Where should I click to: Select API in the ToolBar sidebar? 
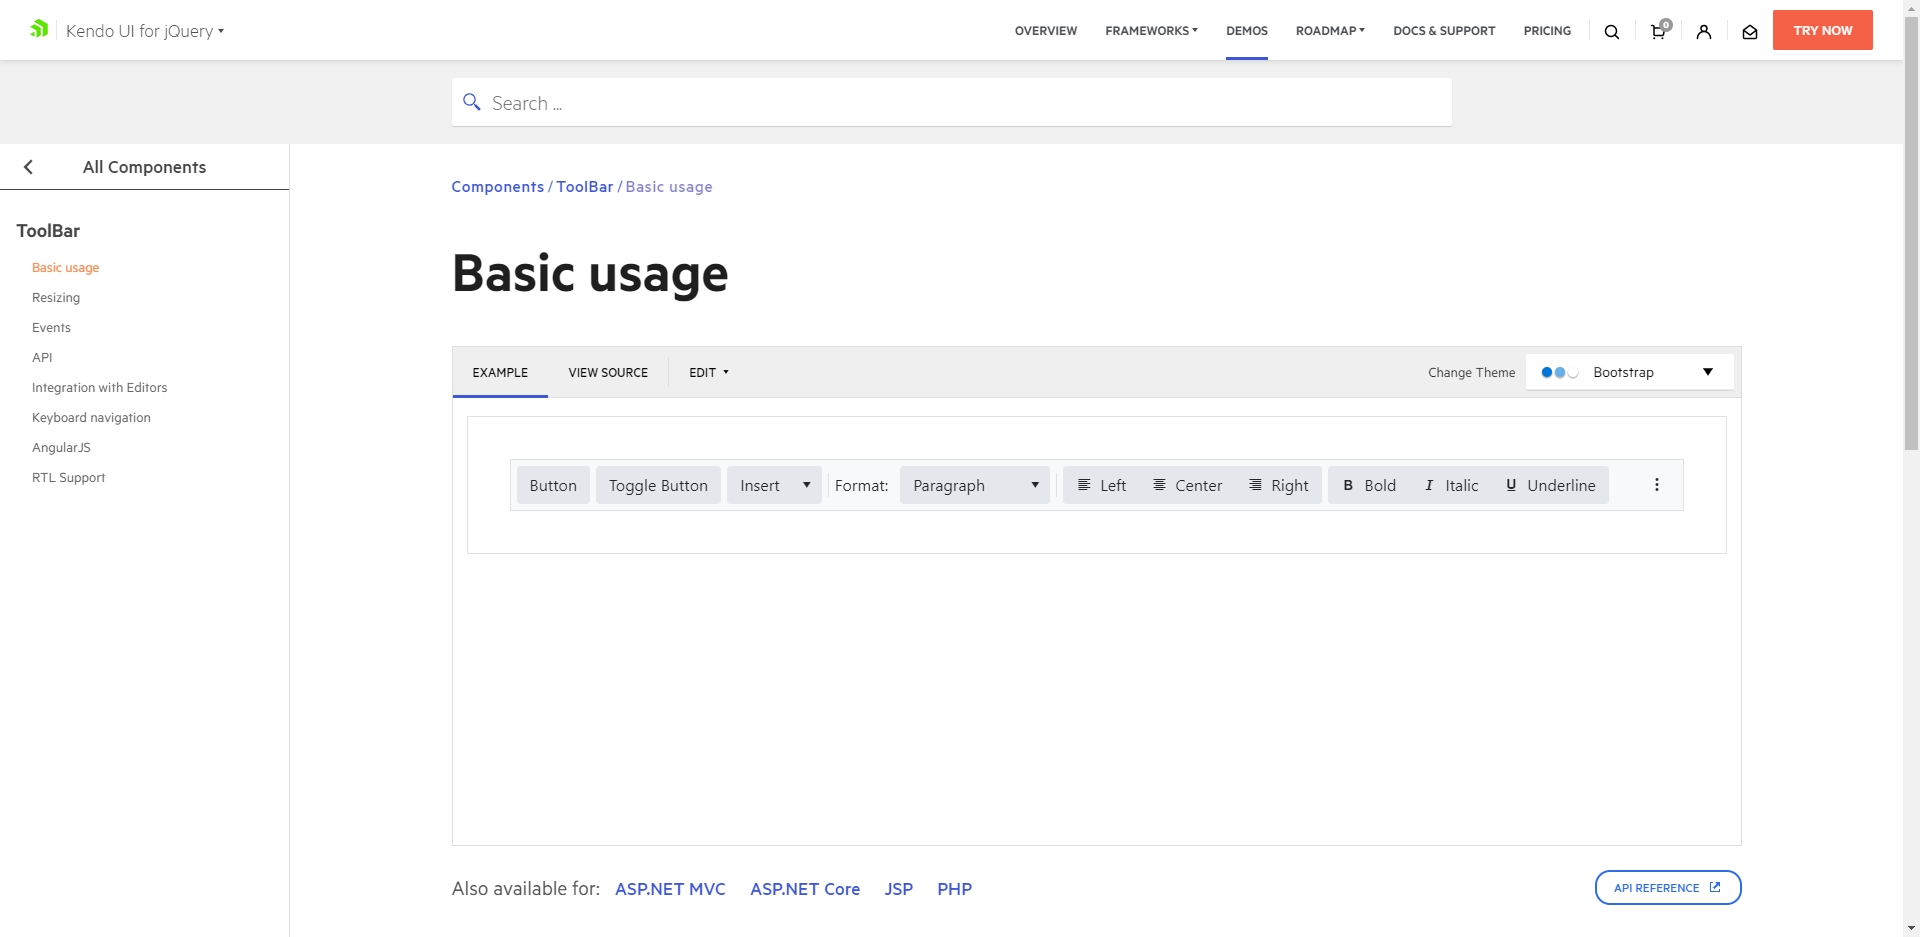(42, 357)
